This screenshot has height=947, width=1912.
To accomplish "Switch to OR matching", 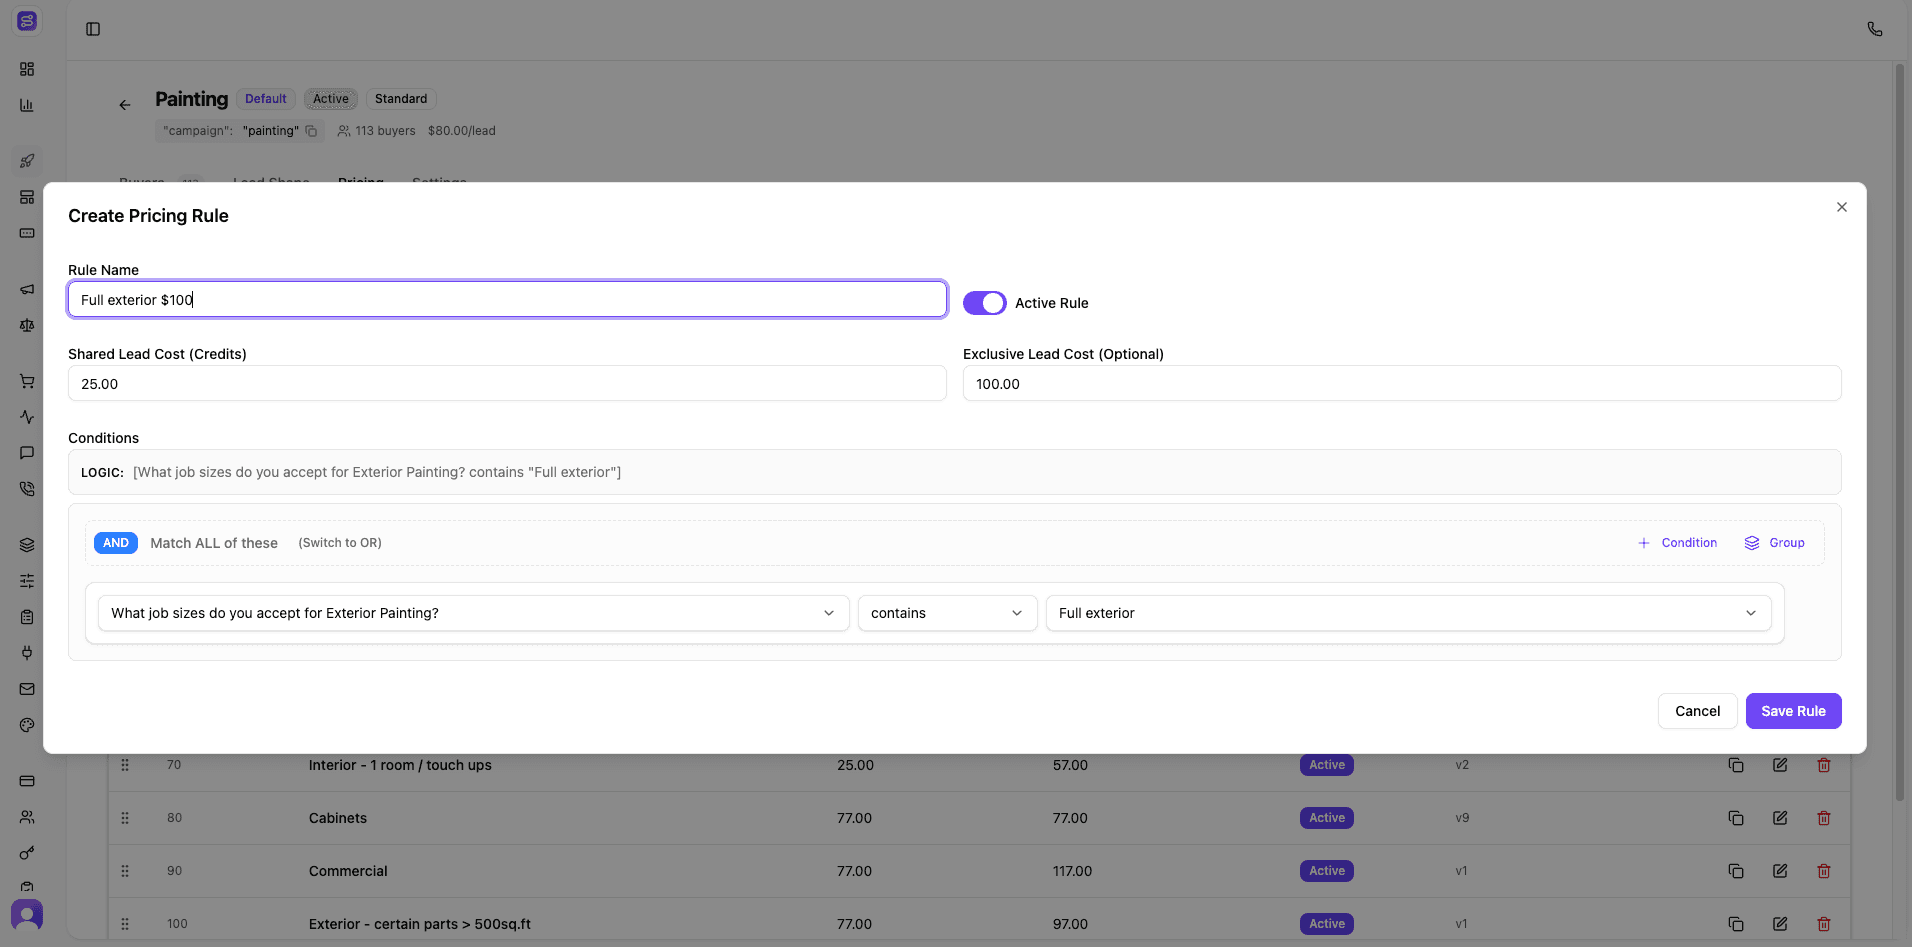I will point(340,543).
